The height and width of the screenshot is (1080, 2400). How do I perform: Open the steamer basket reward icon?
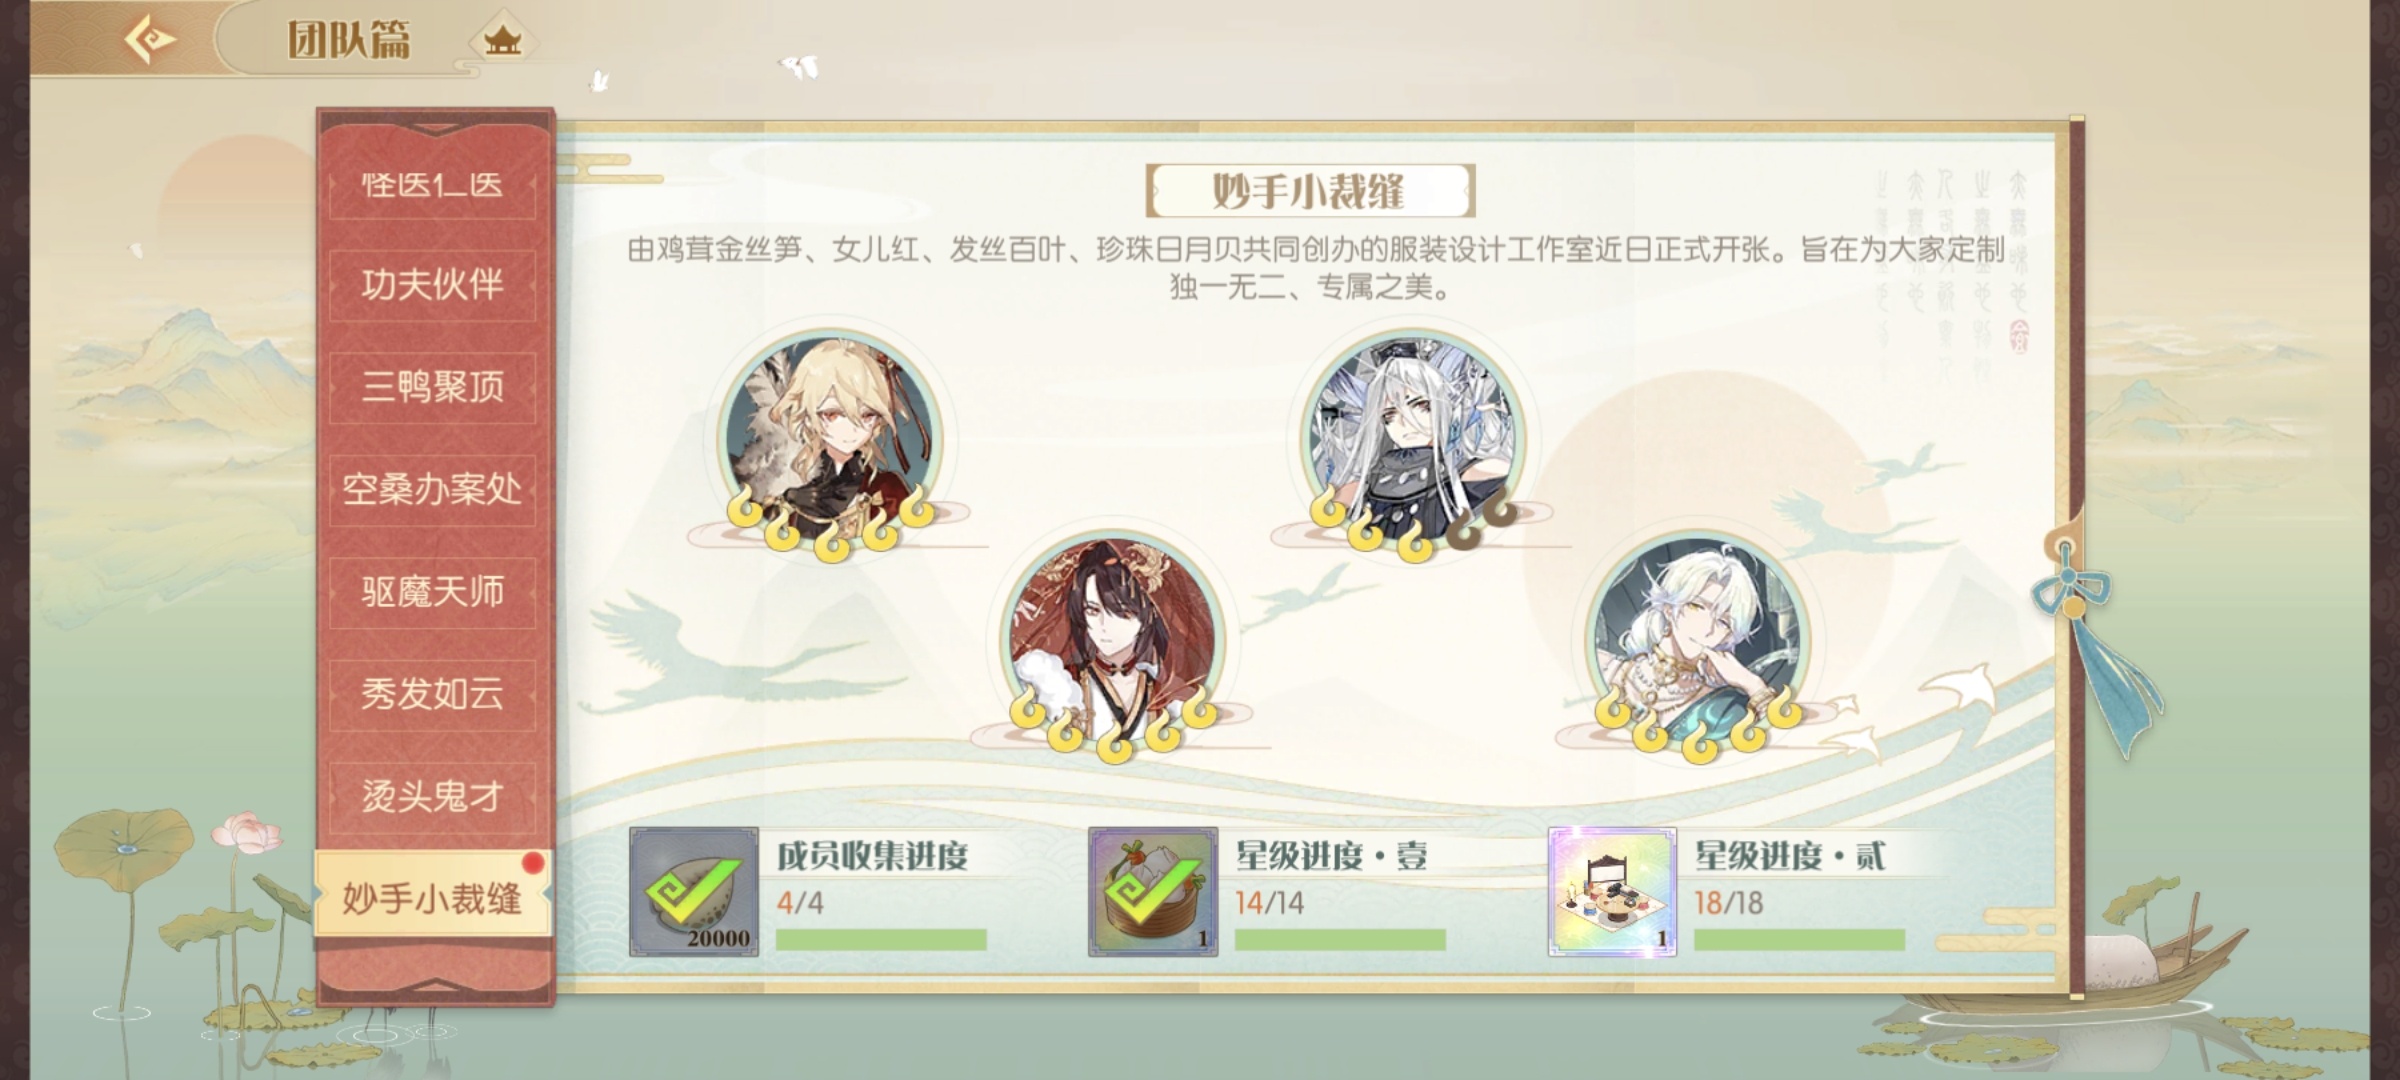click(x=1153, y=891)
